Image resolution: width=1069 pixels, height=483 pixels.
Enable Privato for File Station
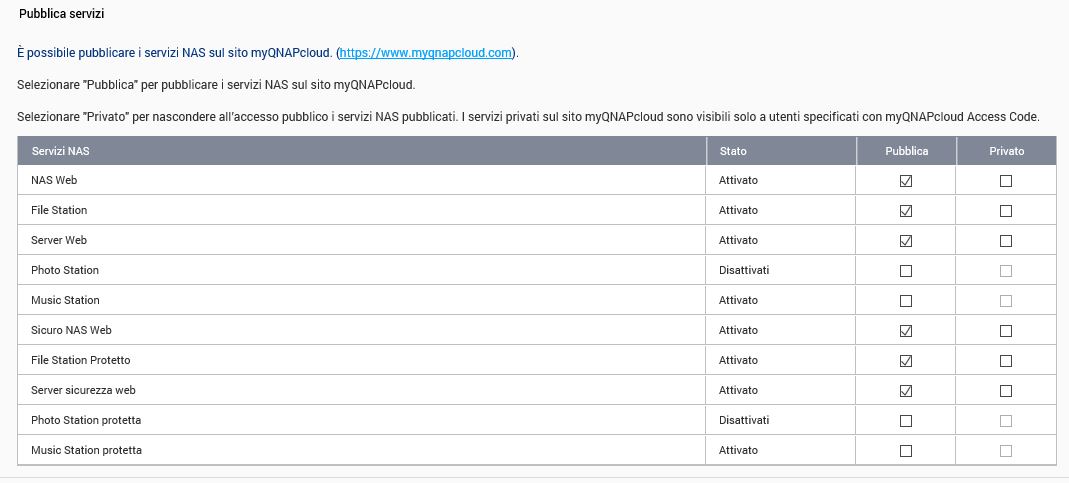(x=1006, y=211)
